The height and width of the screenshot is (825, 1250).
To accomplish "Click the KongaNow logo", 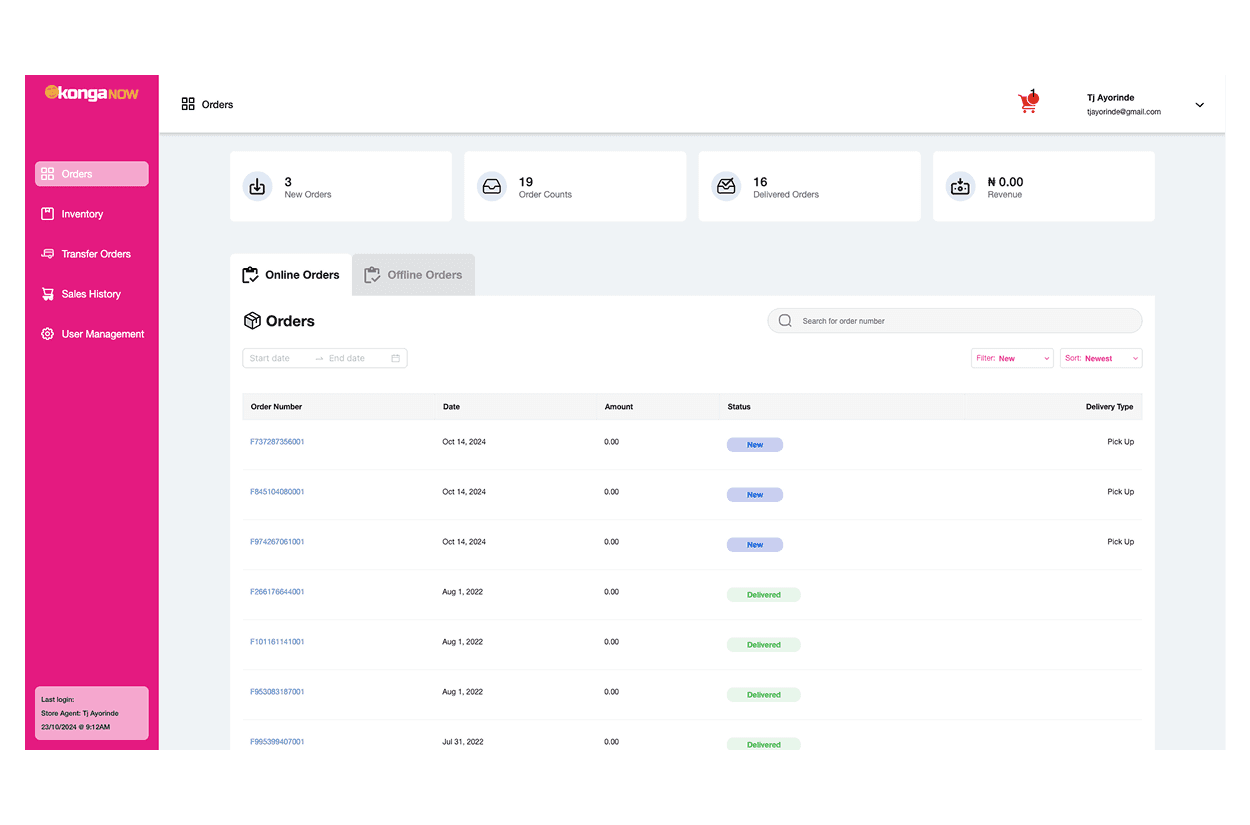I will [92, 93].
